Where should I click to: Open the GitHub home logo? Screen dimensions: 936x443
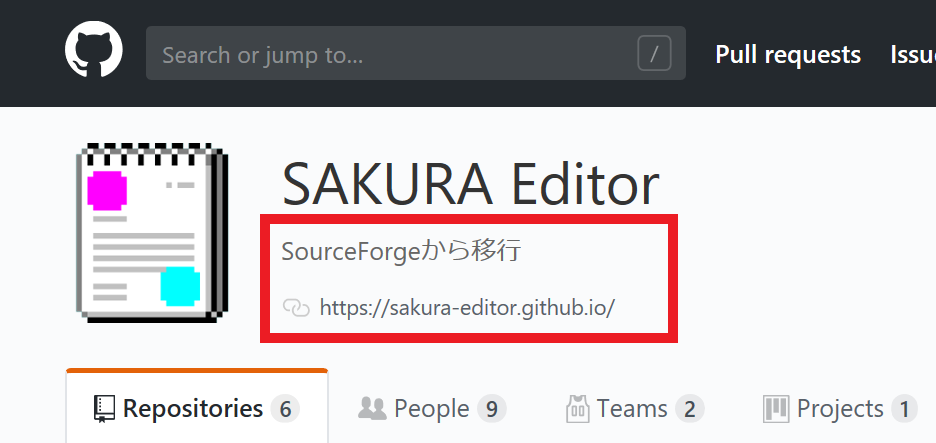point(94,50)
